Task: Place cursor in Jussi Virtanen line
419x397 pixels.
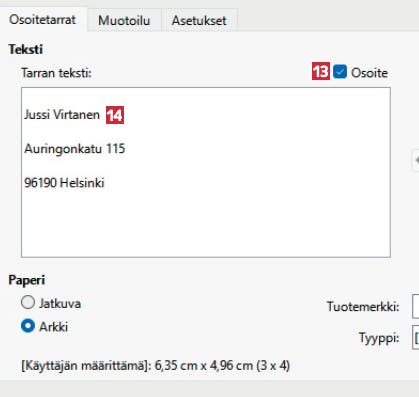Action: (x=62, y=115)
